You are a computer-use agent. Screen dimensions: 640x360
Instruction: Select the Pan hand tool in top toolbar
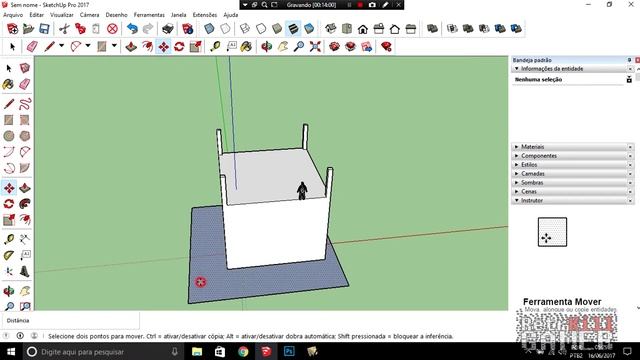click(283, 47)
